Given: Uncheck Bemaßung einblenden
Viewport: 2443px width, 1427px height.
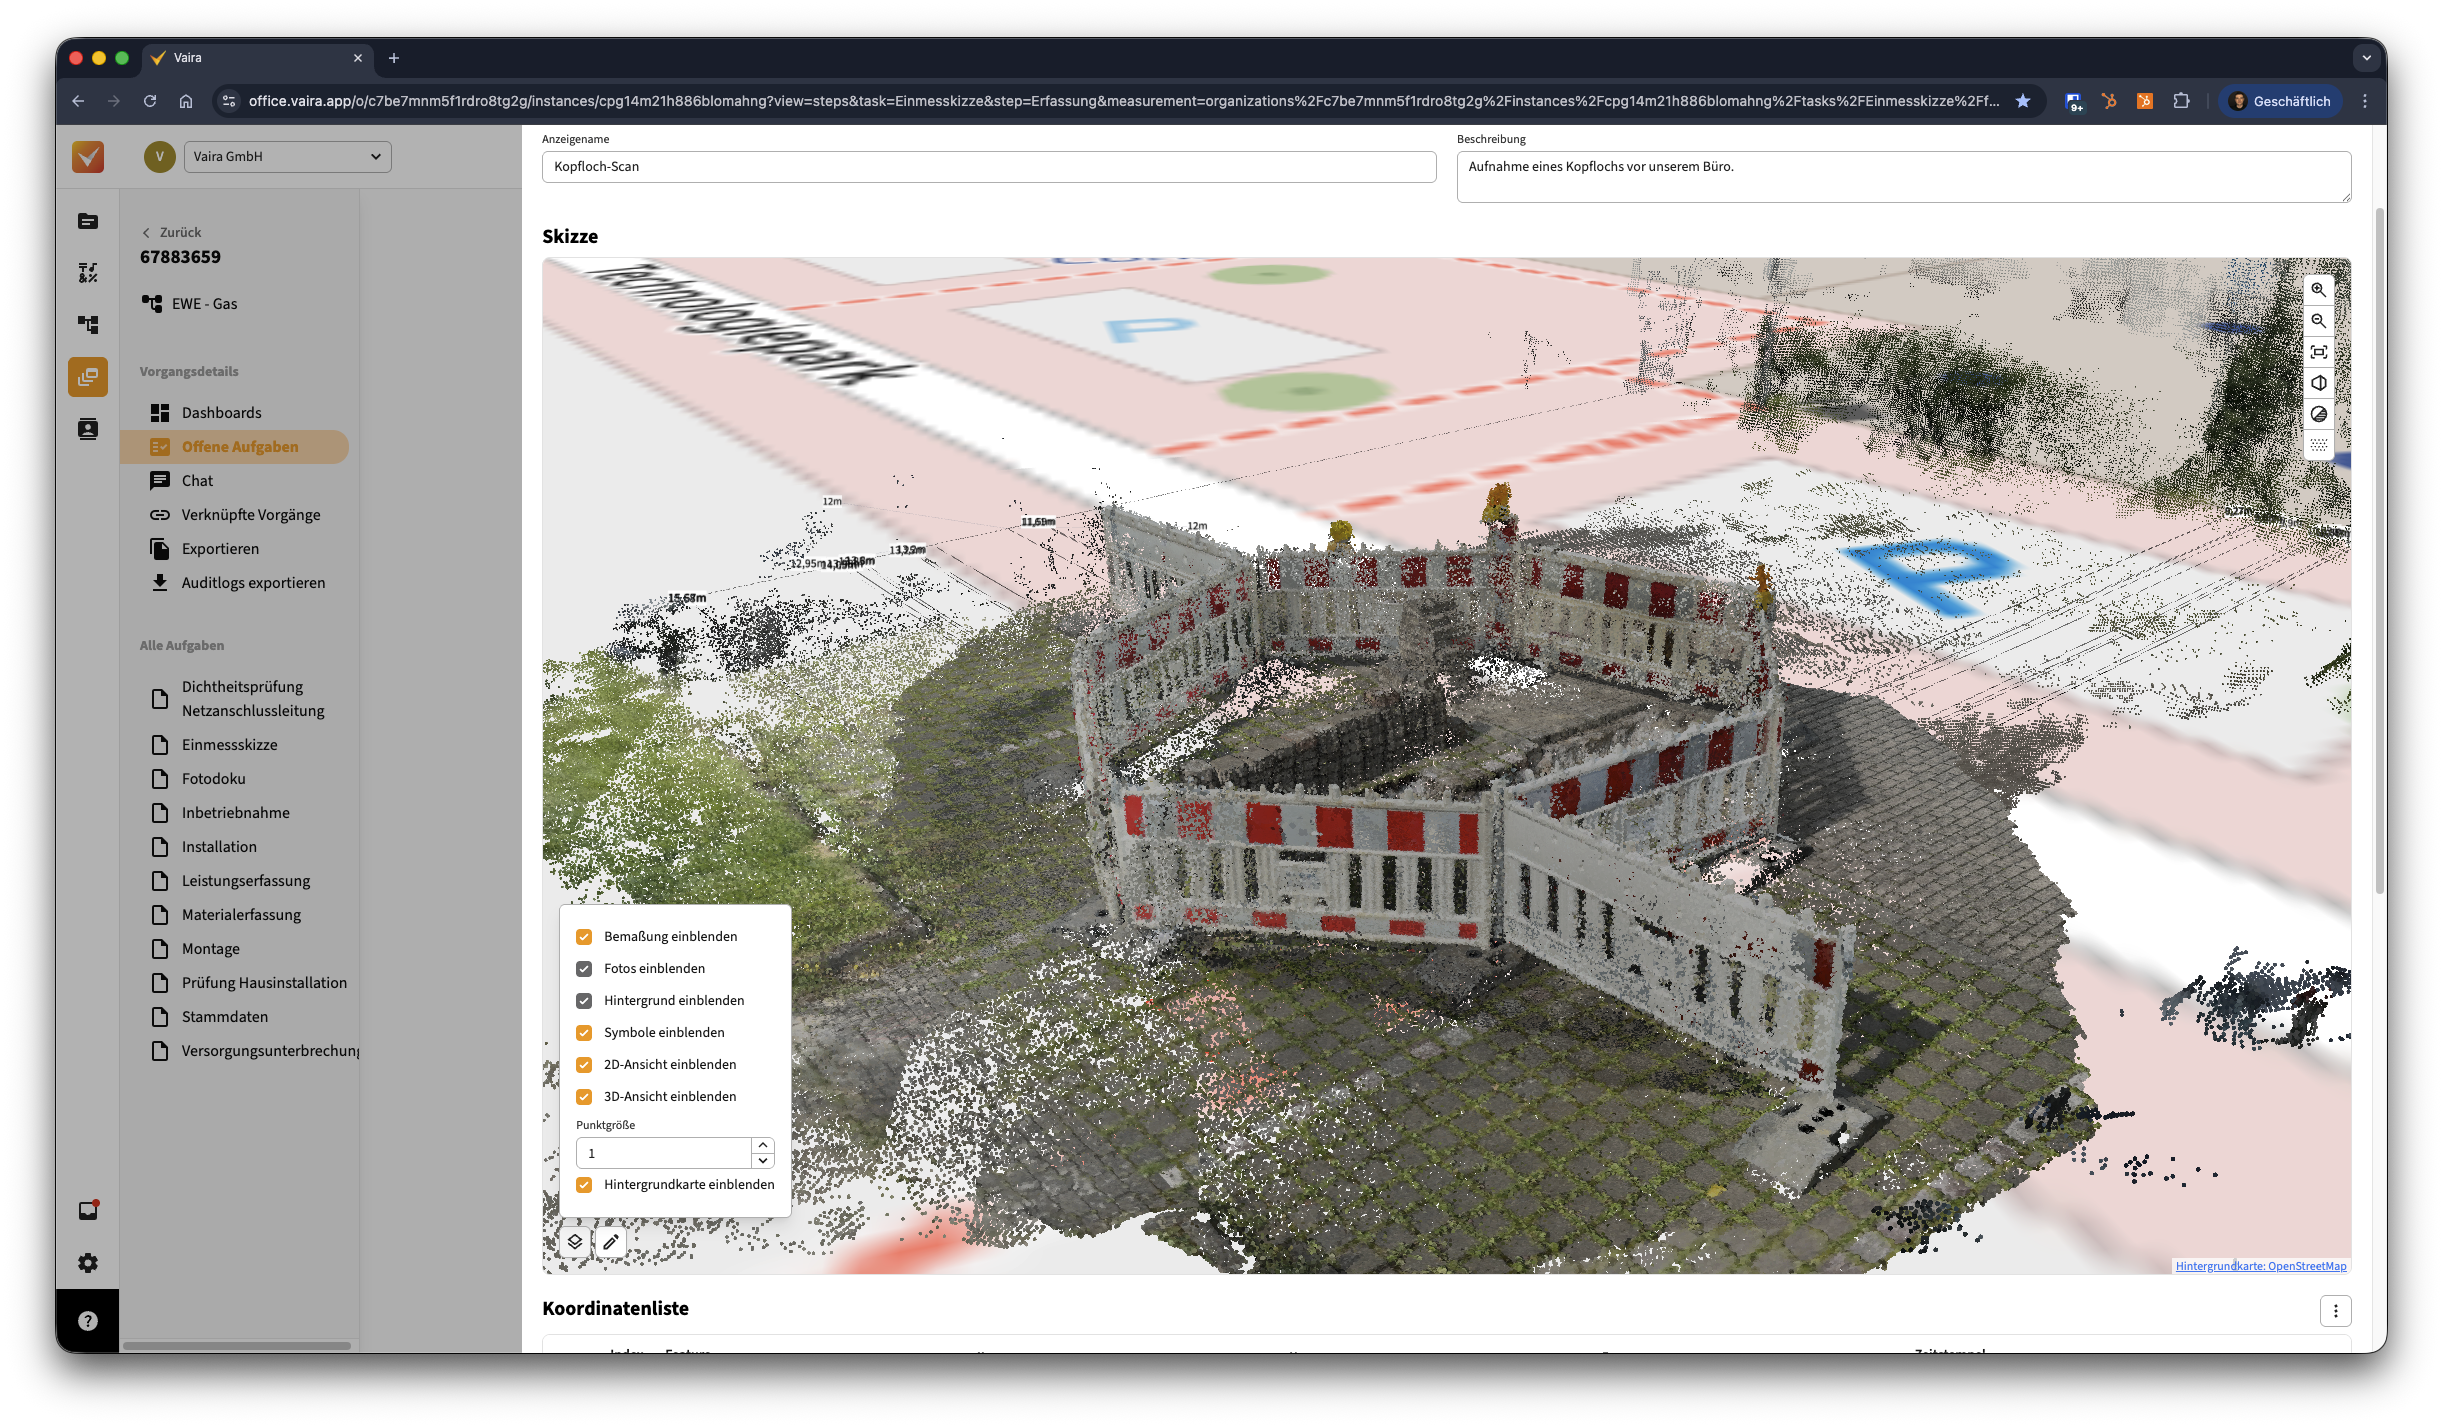Looking at the screenshot, I should (x=584, y=937).
